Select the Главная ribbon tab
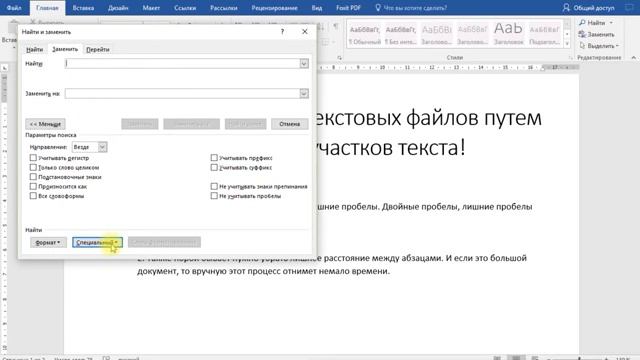 point(47,8)
